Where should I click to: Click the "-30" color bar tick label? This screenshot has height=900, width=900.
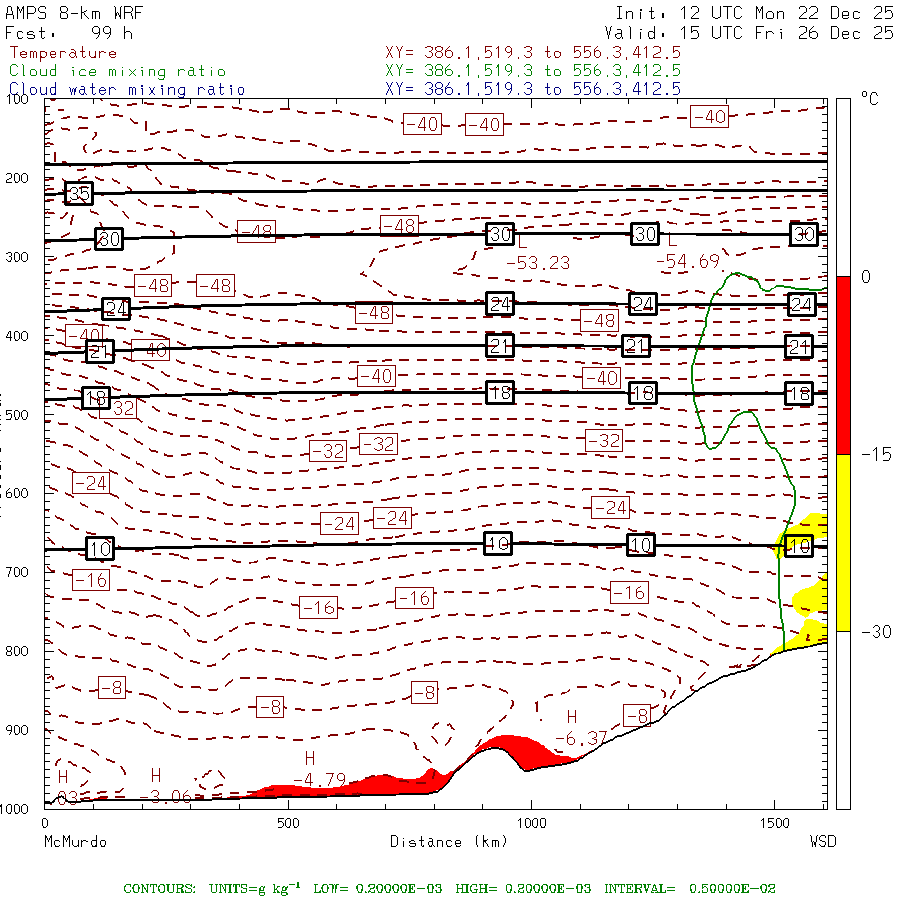click(x=876, y=632)
